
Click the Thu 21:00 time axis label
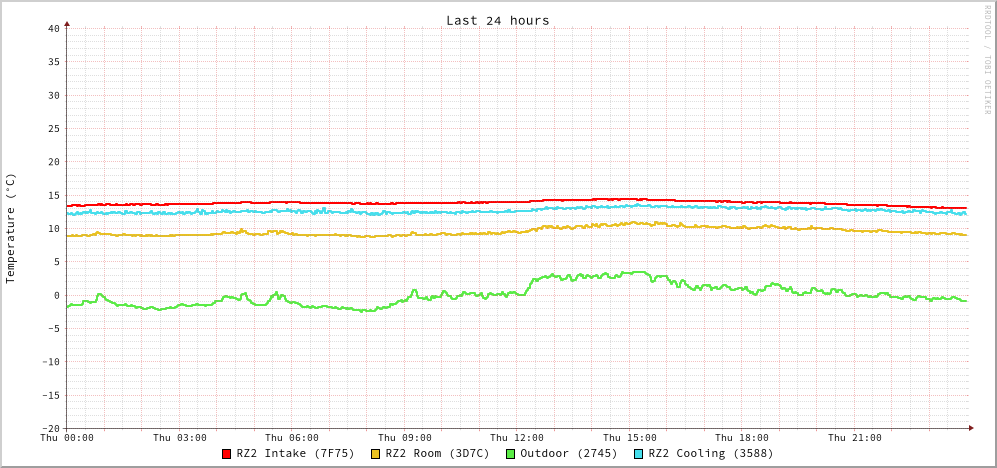855,438
